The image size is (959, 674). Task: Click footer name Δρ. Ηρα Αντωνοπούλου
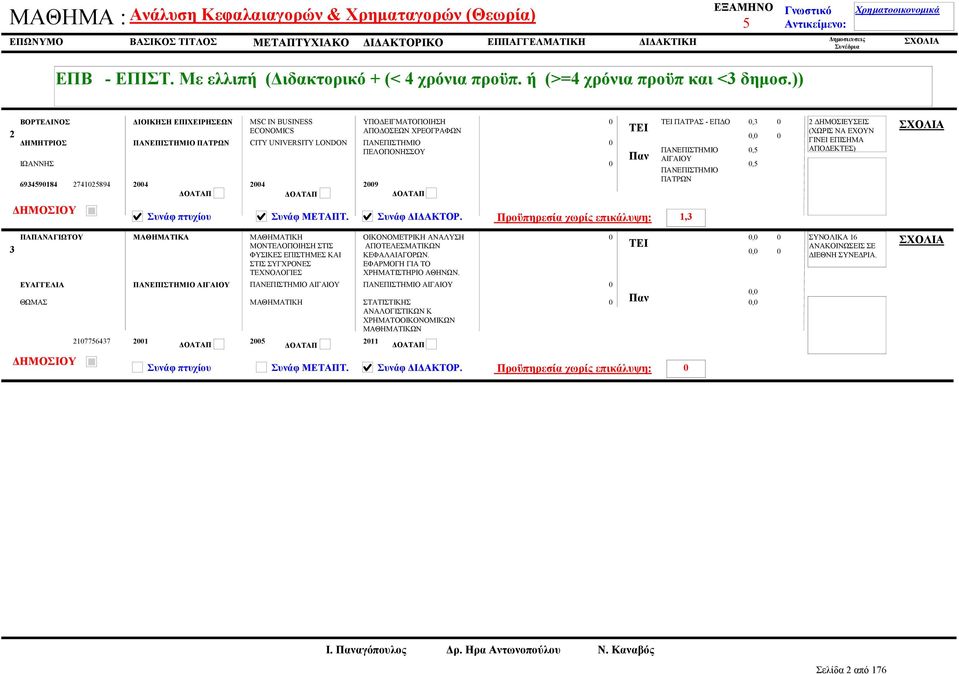pos(503,650)
